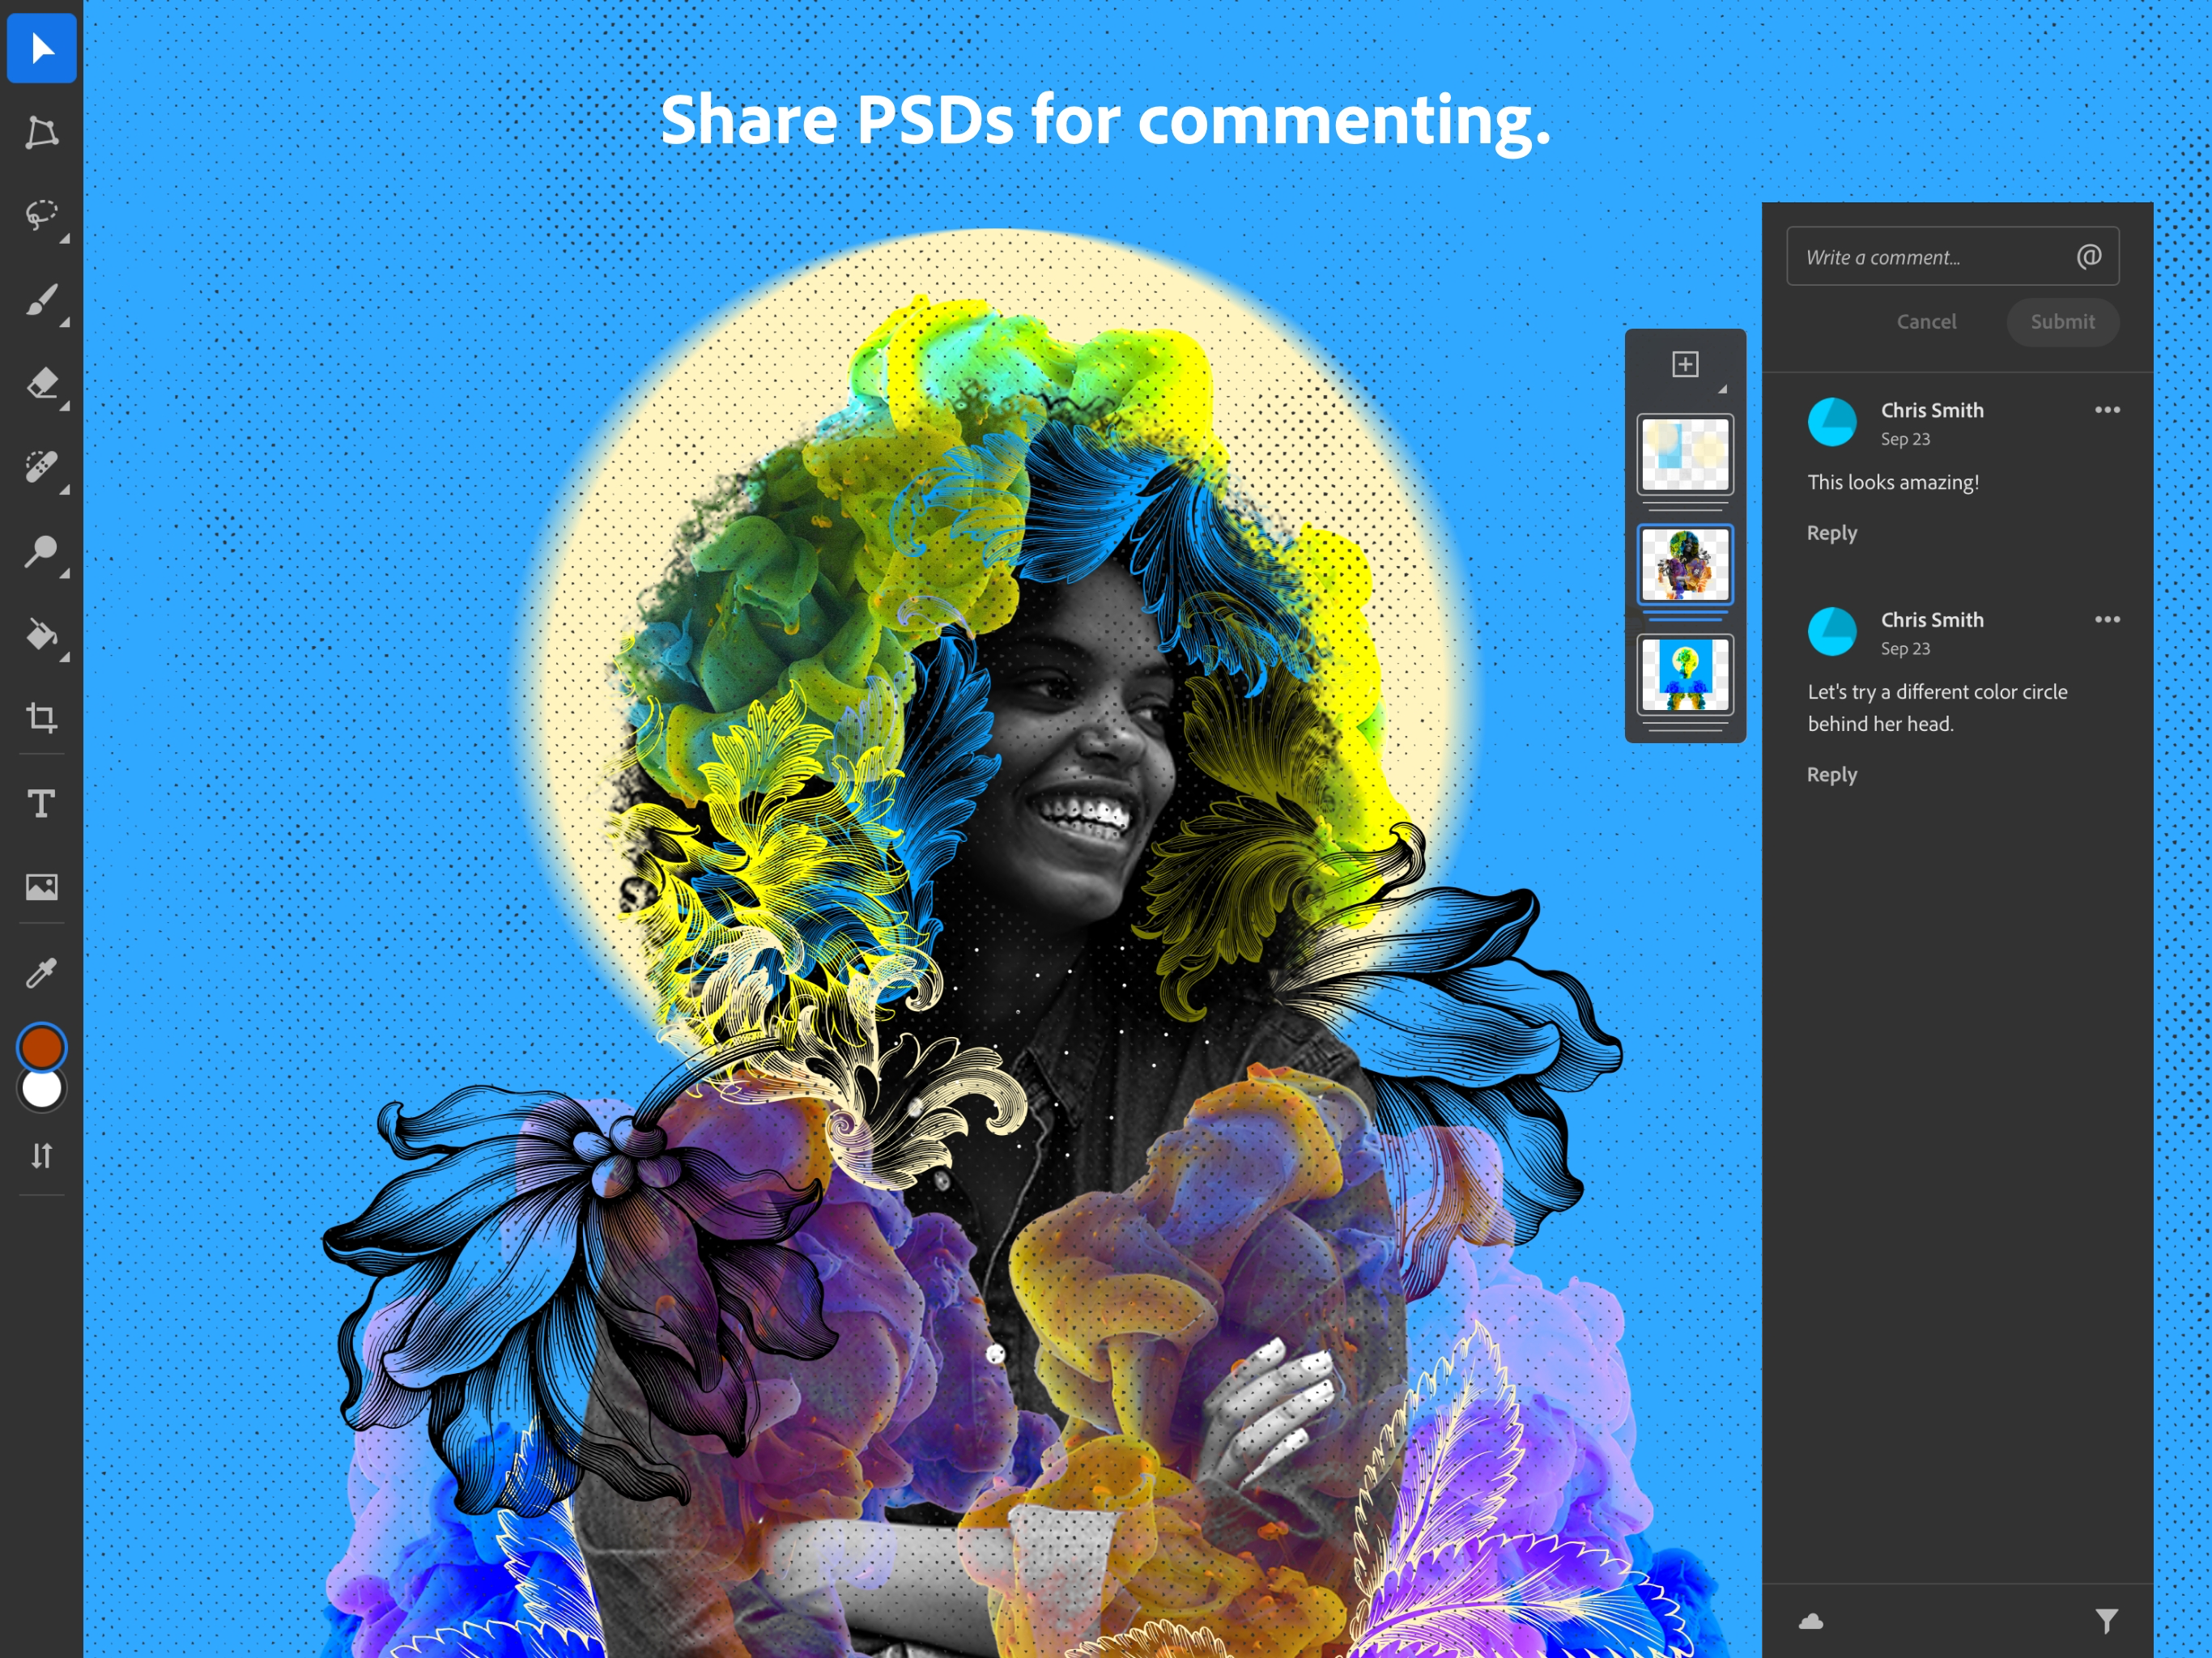Image resolution: width=2212 pixels, height=1658 pixels.
Task: Select the blue background layer thumbnail
Action: 1685,675
